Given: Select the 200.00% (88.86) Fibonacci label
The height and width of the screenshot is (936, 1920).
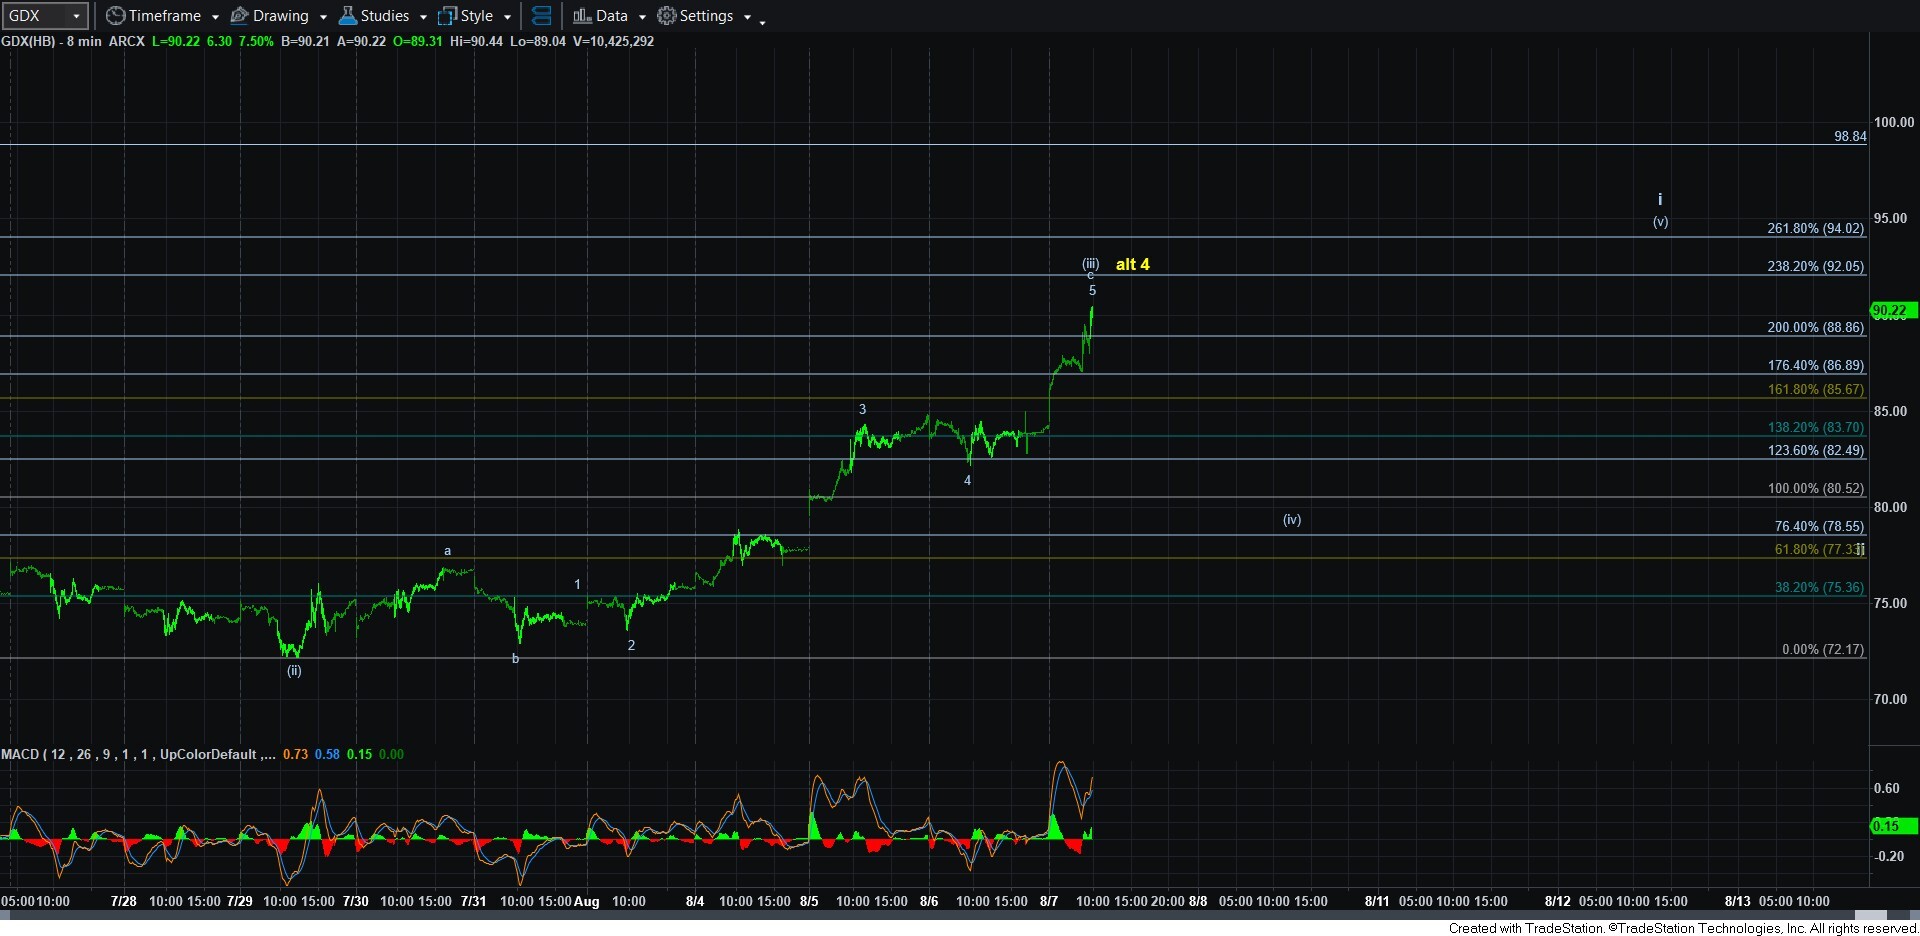Looking at the screenshot, I should pyautogui.click(x=1815, y=327).
